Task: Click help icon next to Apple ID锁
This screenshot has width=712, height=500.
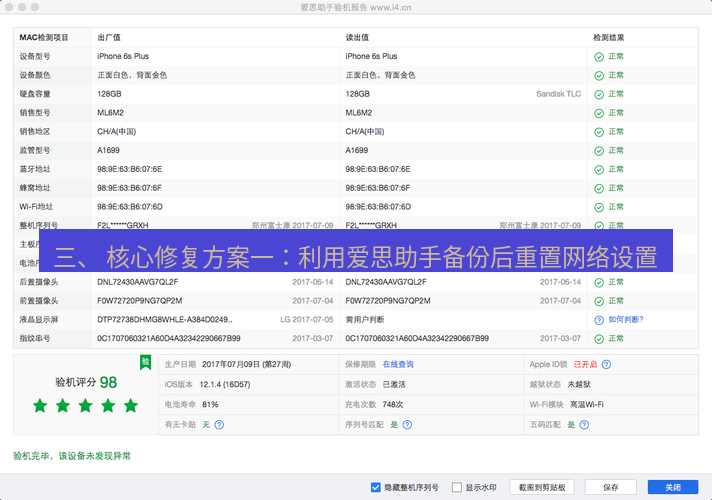Action: [x=606, y=364]
